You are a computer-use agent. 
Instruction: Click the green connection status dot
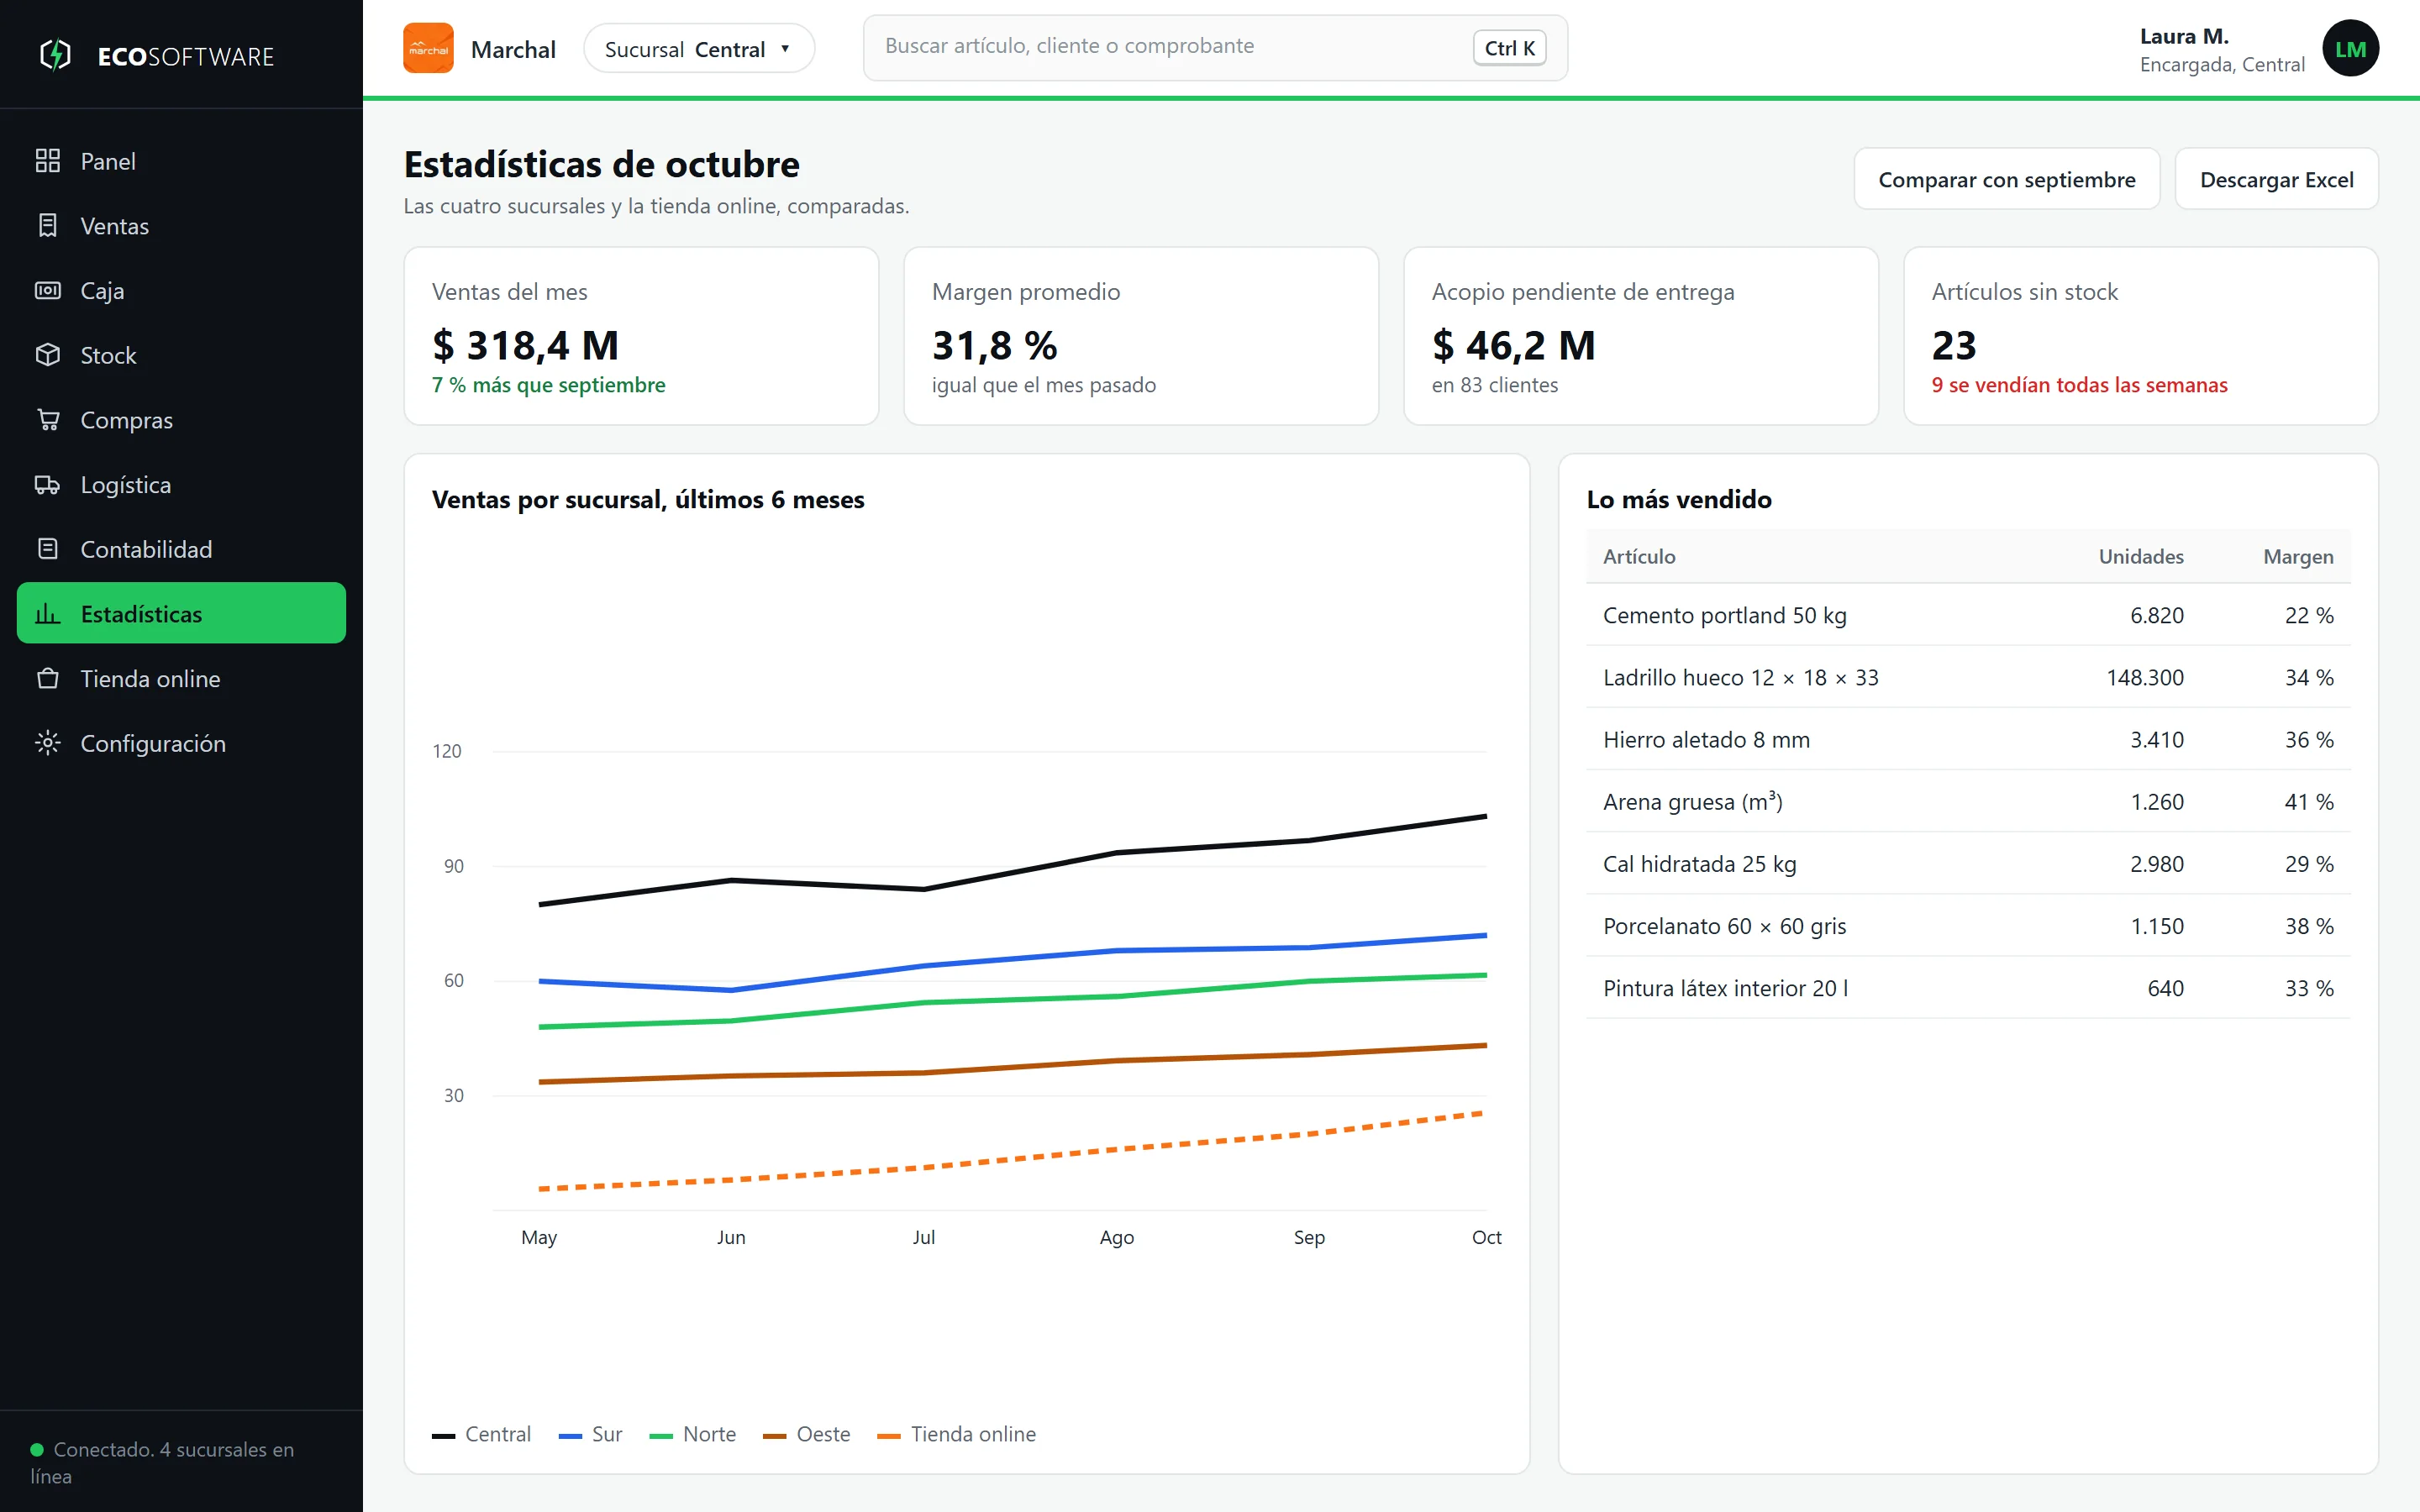[37, 1449]
